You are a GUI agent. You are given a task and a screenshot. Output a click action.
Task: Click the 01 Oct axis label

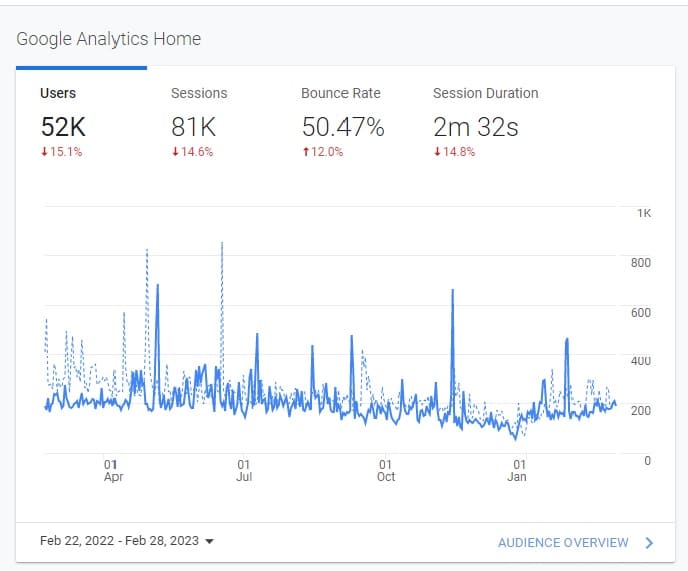pos(386,470)
